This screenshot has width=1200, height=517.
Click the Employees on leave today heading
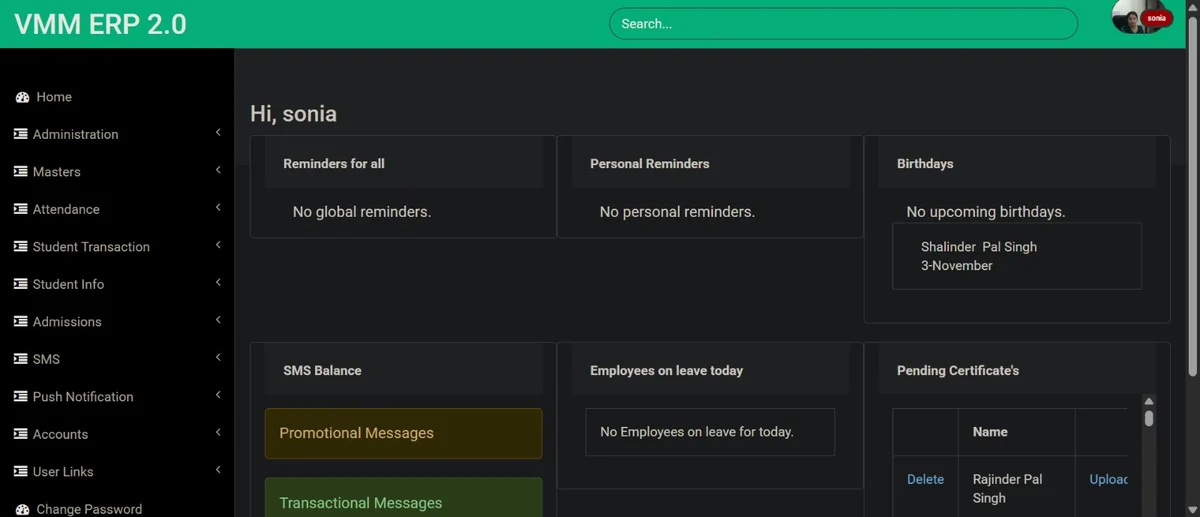coord(667,371)
